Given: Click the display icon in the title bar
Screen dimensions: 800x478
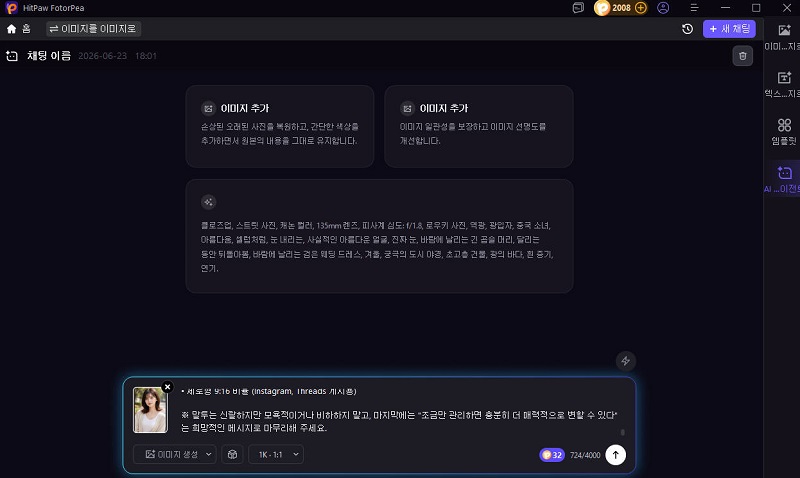Looking at the screenshot, I should pyautogui.click(x=578, y=8).
